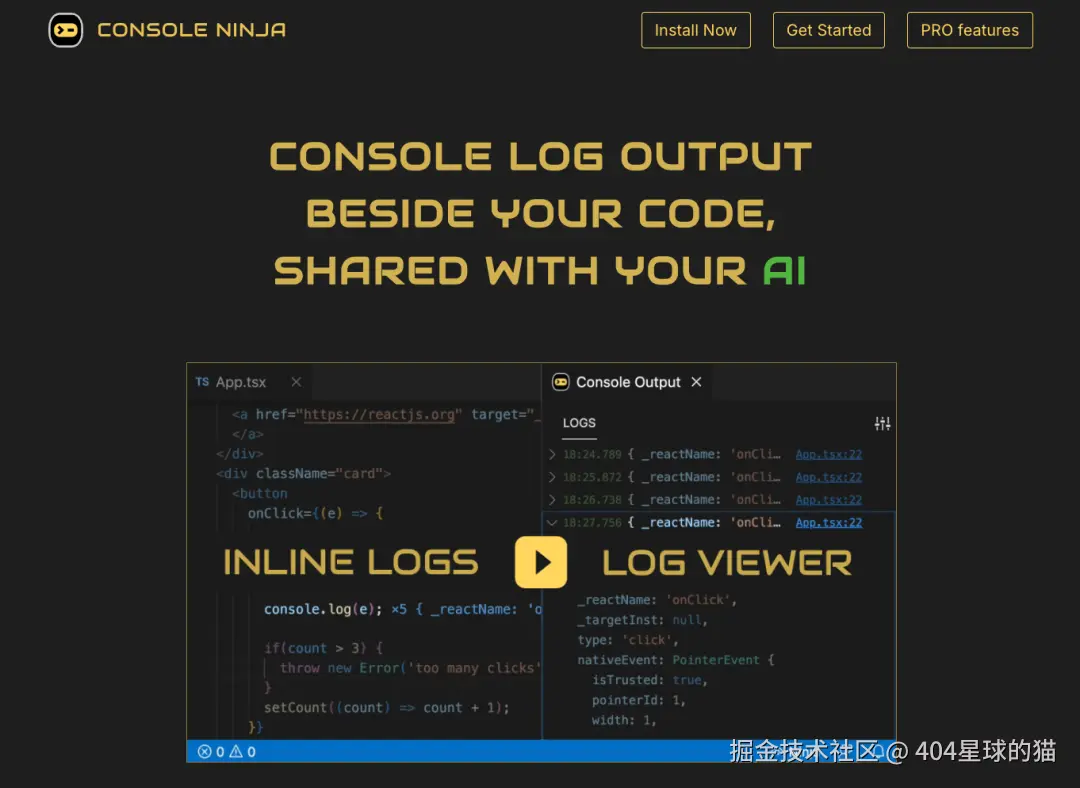Expand the 18:25.872 log entry
The image size is (1080, 788).
[x=552, y=477]
